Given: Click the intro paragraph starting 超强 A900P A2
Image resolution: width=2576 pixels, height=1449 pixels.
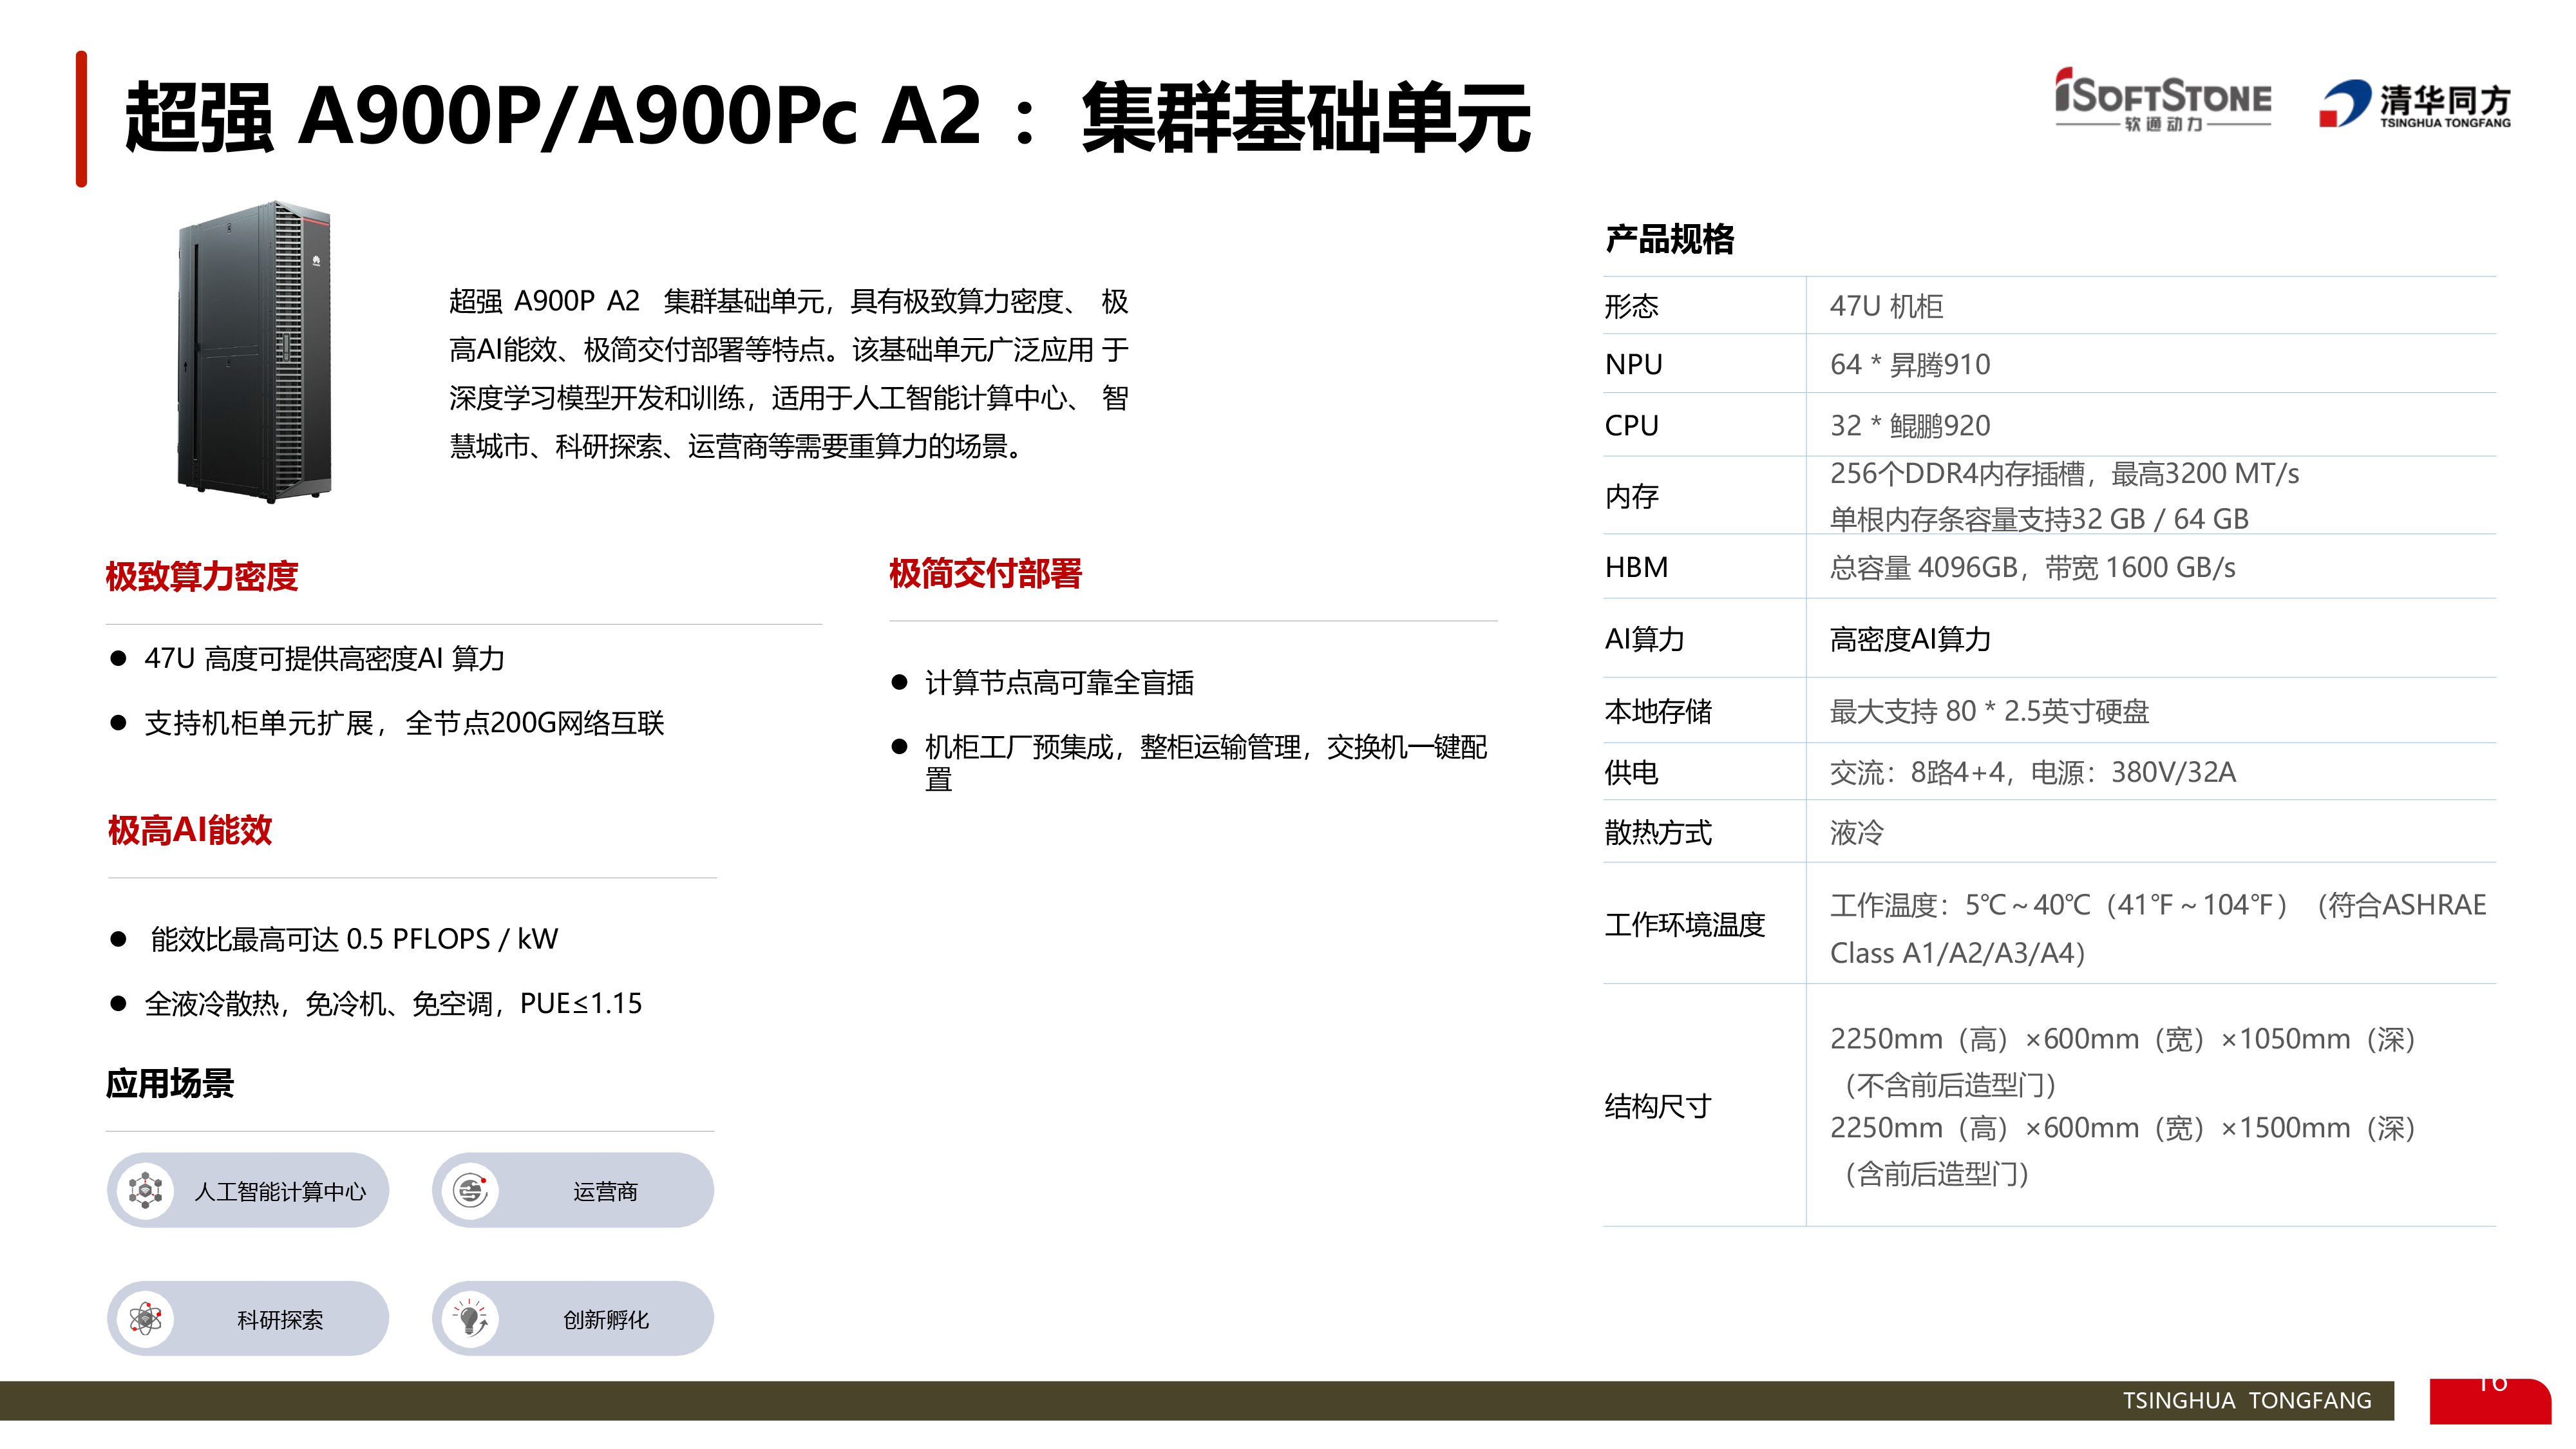Looking at the screenshot, I should [789, 373].
